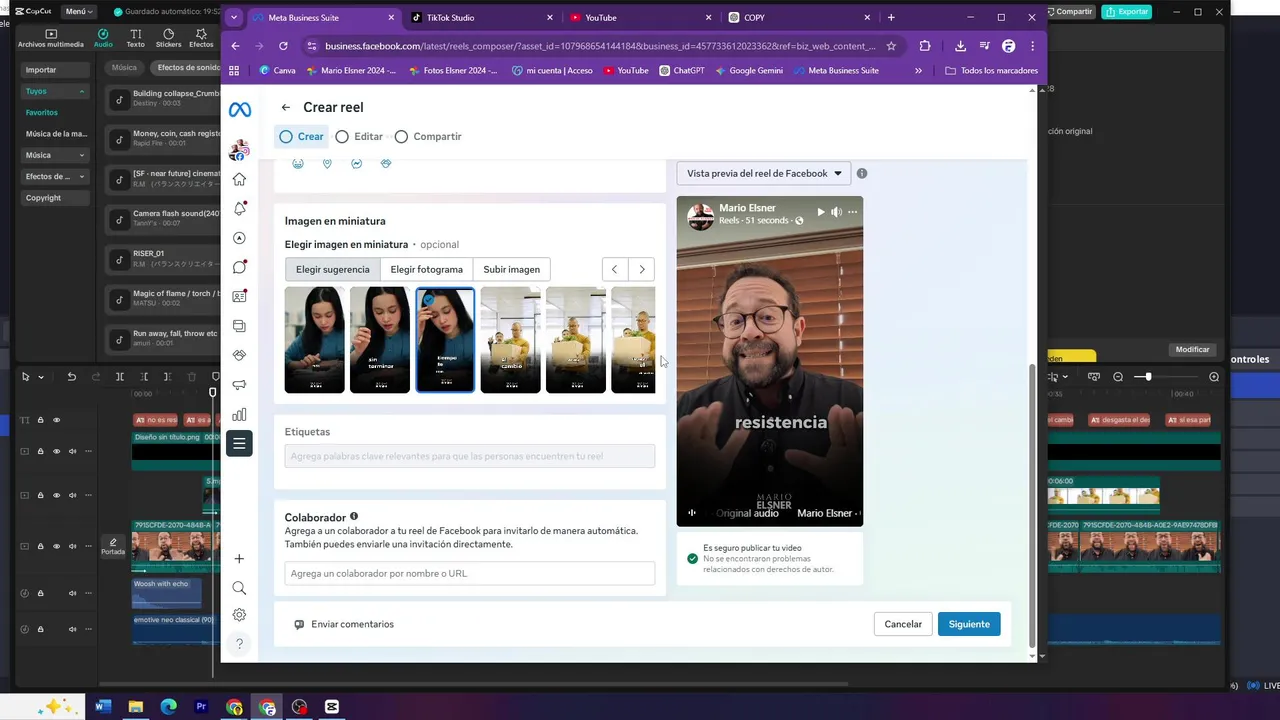Open Stickers tab in CapCut
Image resolution: width=1280 pixels, height=720 pixels.
click(168, 38)
